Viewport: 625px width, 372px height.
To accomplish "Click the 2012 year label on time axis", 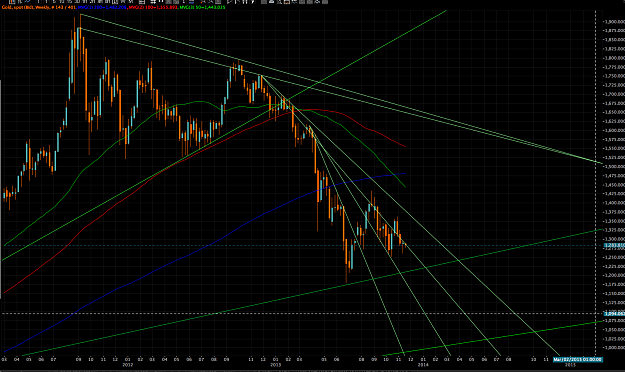I will pyautogui.click(x=128, y=365).
